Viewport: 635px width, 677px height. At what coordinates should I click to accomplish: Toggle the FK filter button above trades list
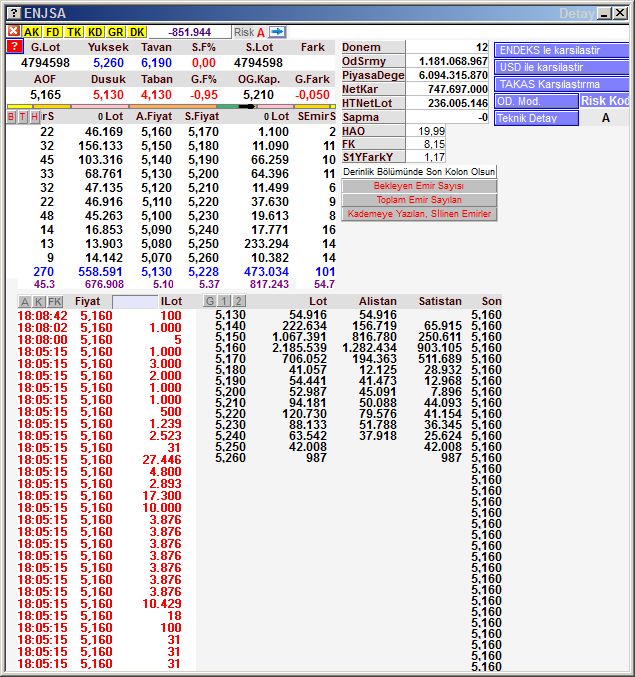pos(55,301)
